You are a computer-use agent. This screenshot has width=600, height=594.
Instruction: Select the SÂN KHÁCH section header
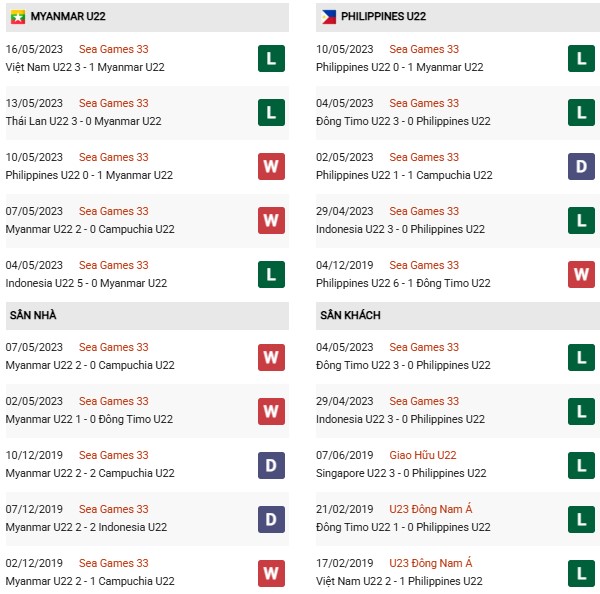(x=350, y=315)
